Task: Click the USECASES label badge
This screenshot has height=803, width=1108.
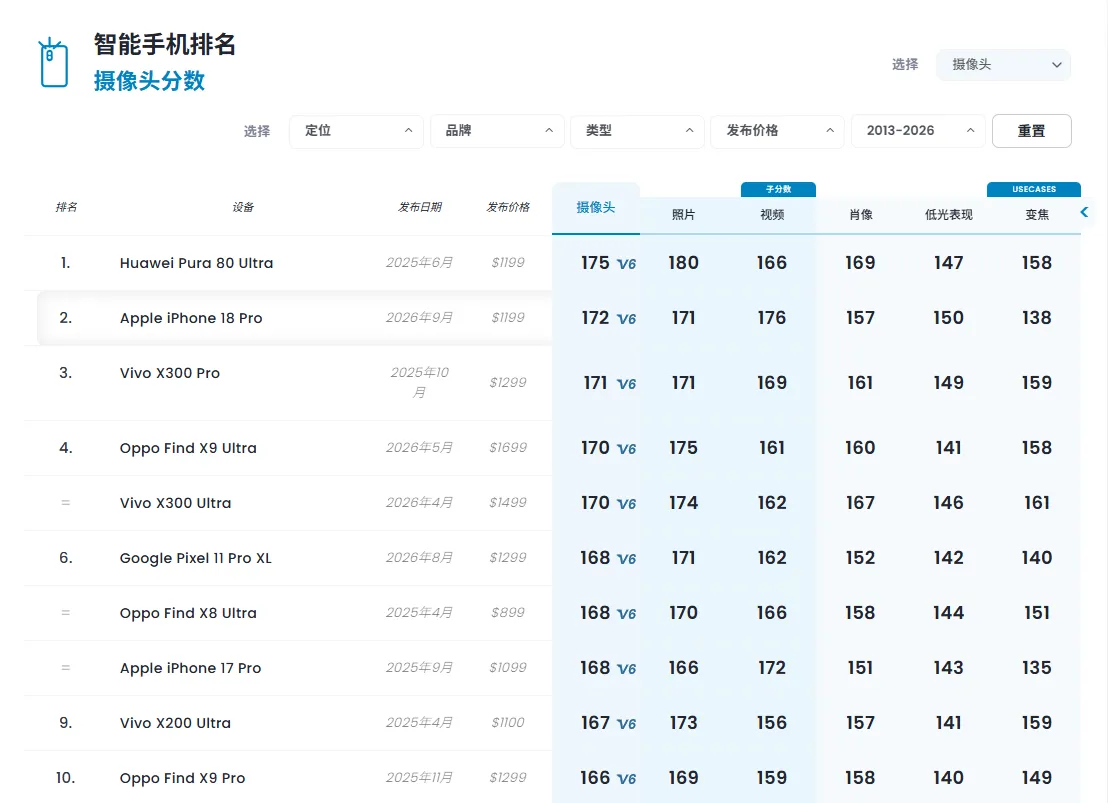Action: point(1034,189)
